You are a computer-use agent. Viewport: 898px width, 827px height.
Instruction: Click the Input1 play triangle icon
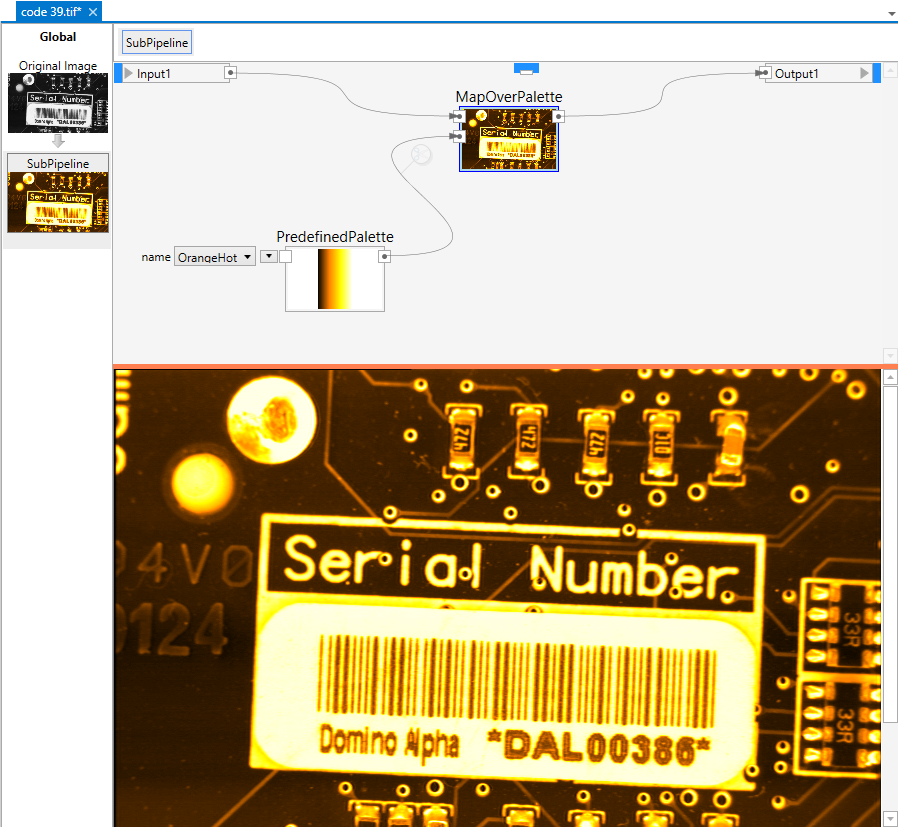point(129,73)
